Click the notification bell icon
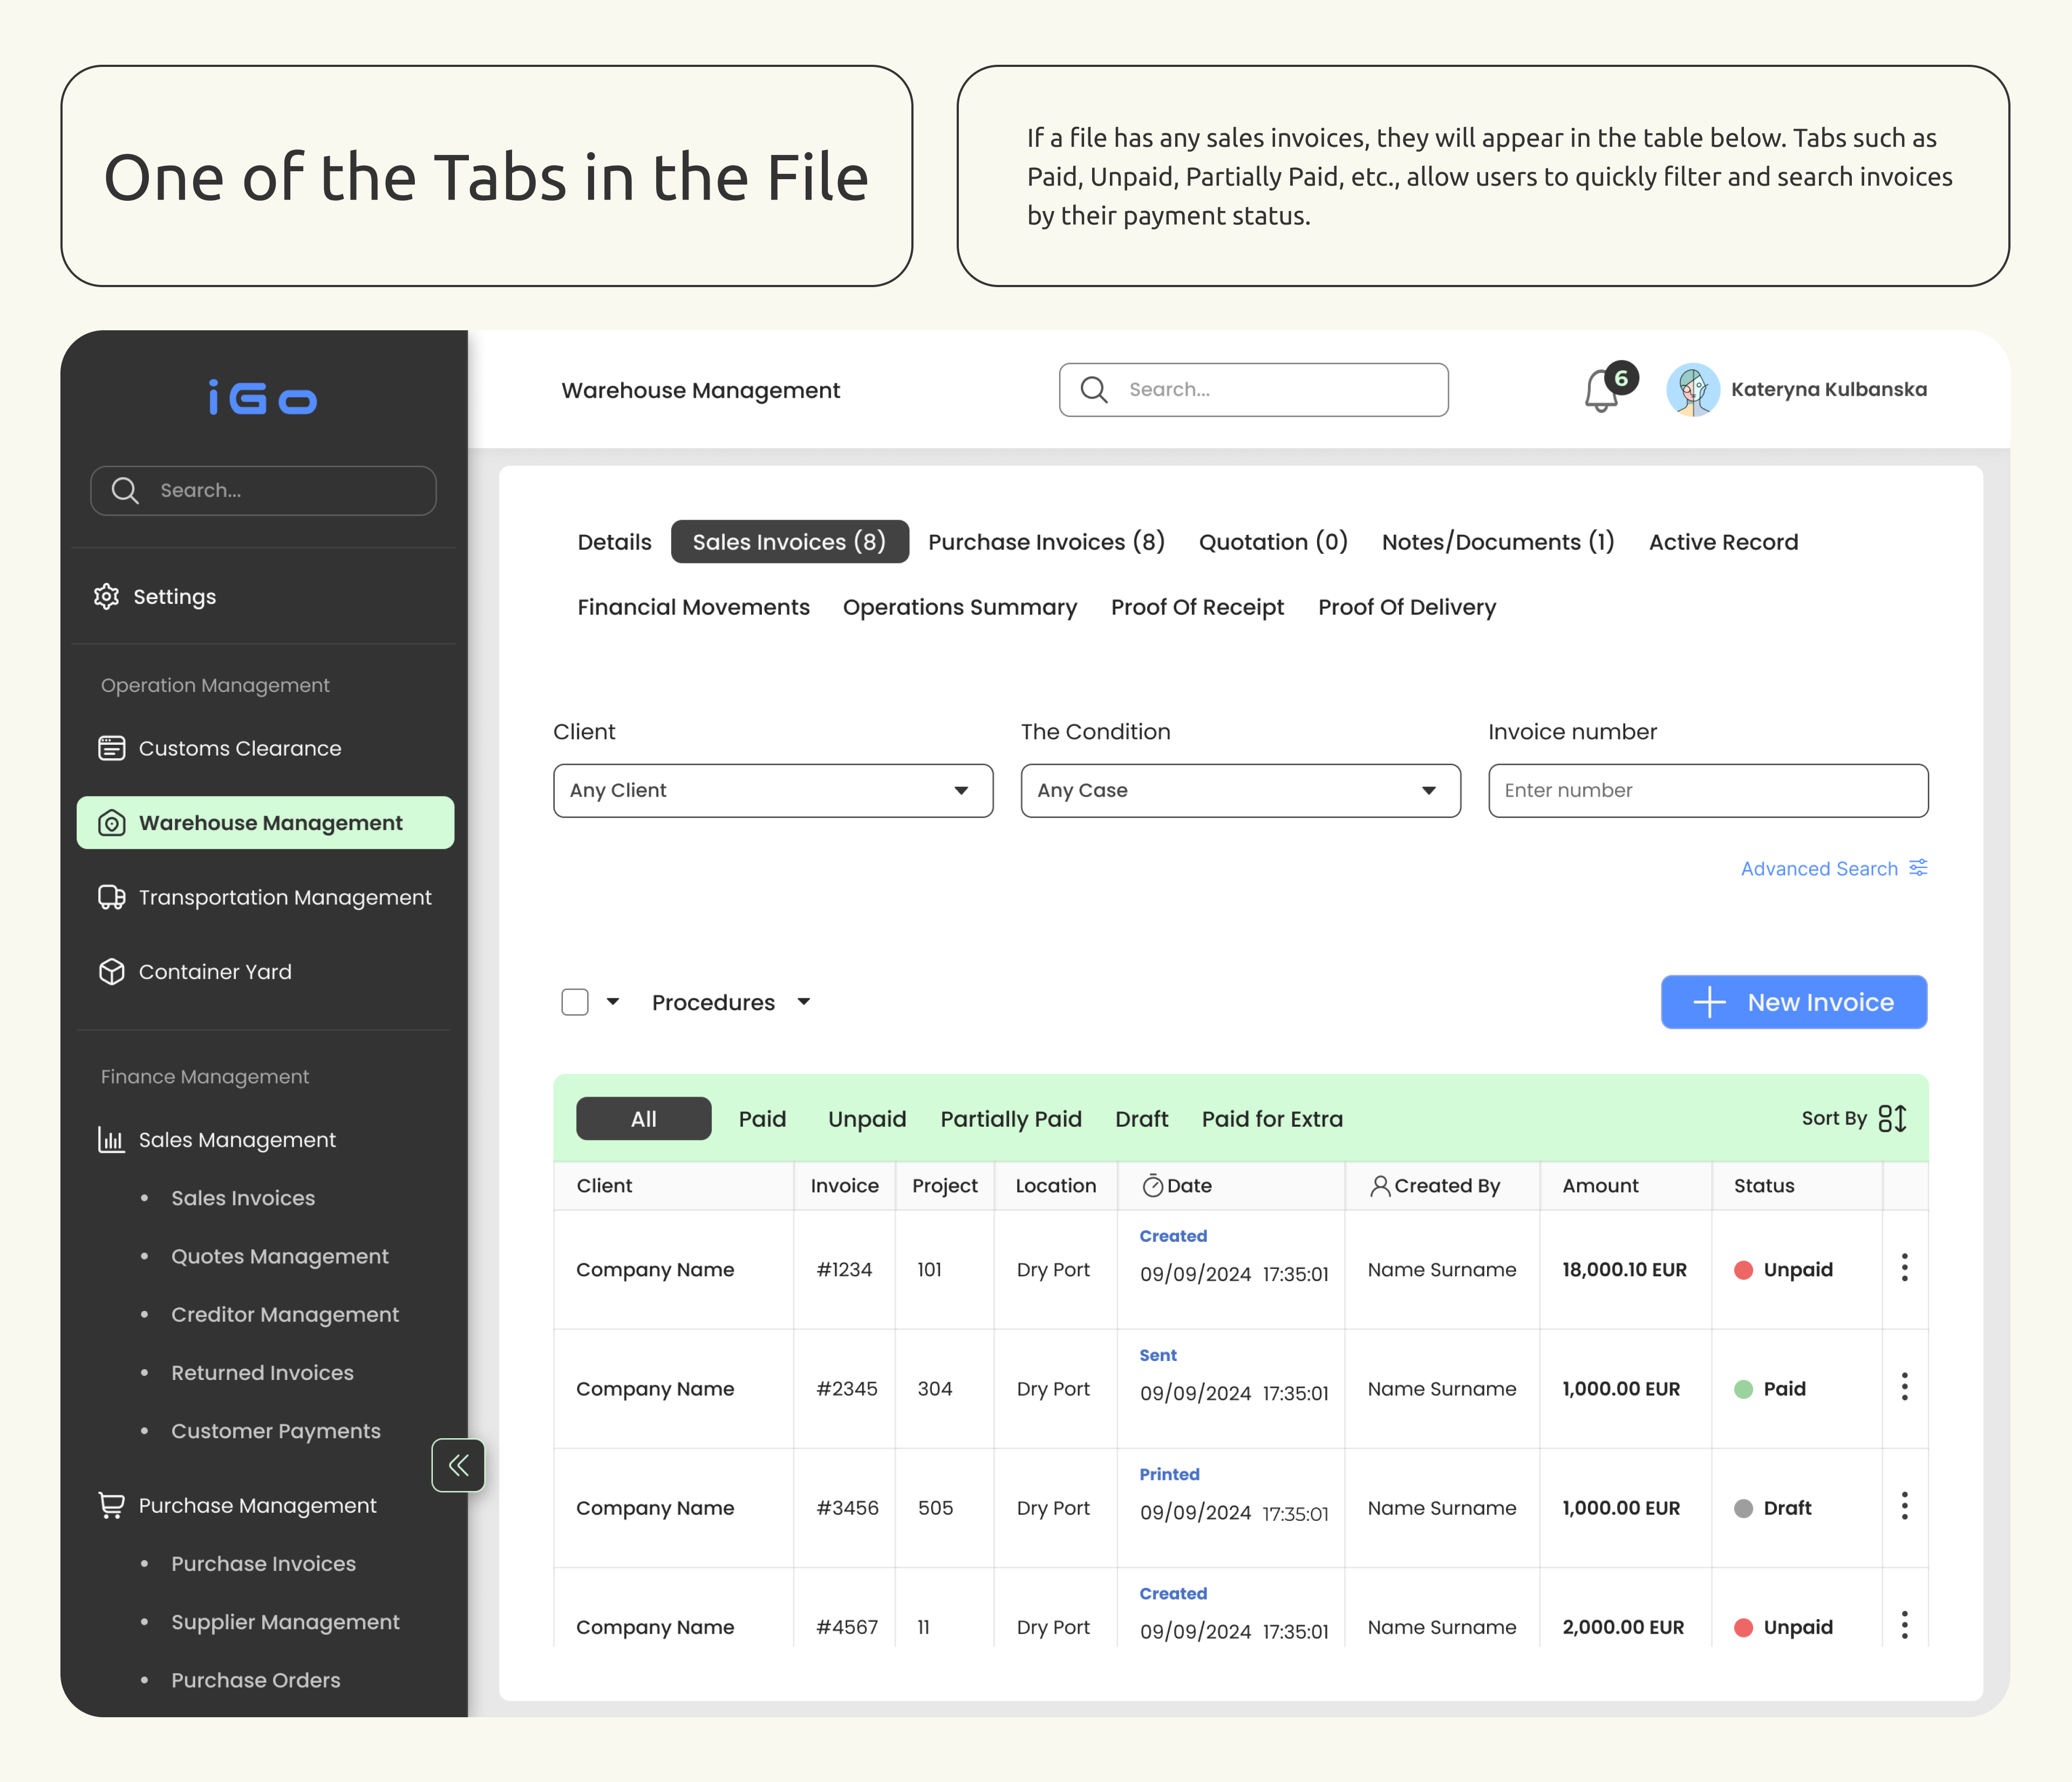Viewport: 2072px width, 1782px height. point(1601,391)
